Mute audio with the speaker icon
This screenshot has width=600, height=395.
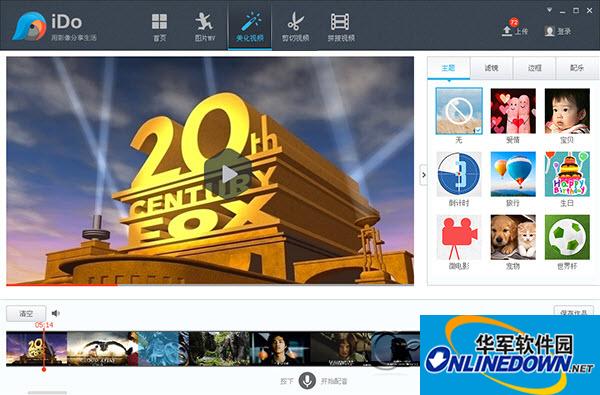click(x=55, y=313)
